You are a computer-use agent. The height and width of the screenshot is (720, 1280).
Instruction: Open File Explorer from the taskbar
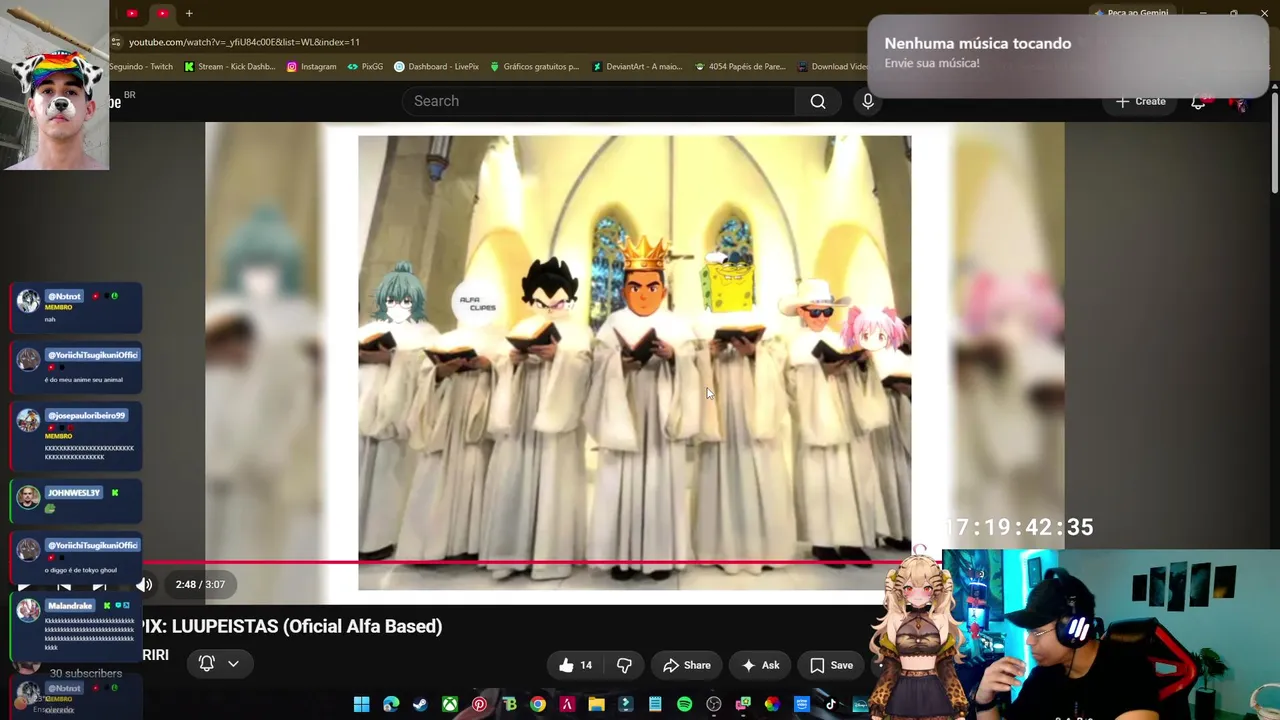coord(596,704)
